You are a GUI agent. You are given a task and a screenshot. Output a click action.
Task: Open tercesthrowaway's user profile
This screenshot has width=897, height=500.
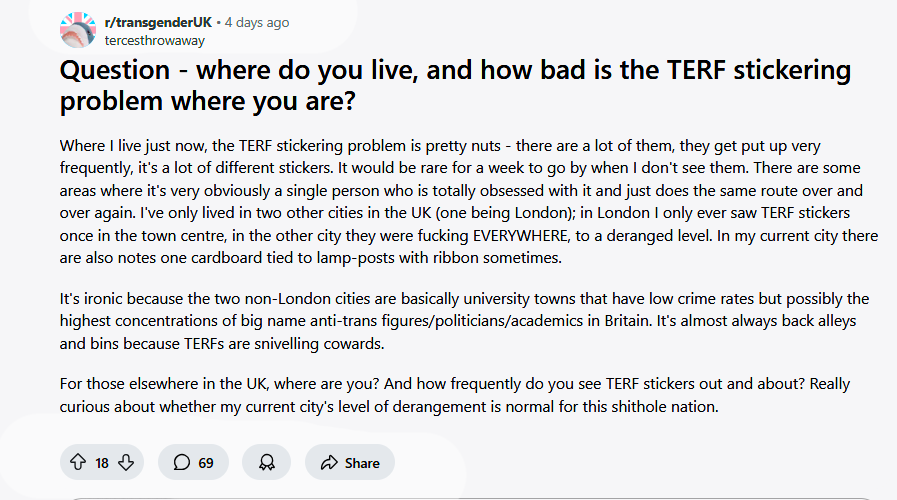click(x=154, y=41)
